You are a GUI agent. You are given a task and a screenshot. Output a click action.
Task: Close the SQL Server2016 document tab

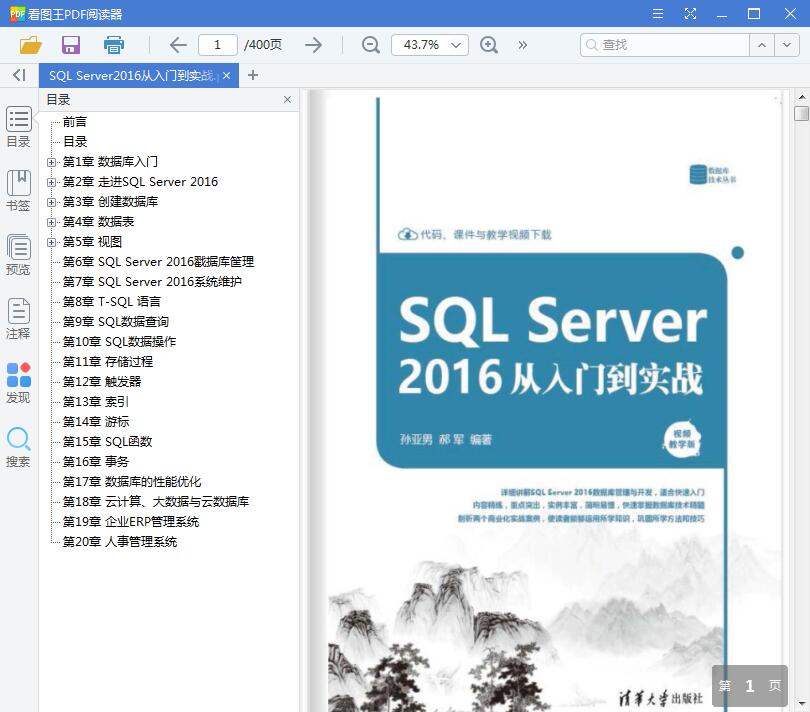226,75
